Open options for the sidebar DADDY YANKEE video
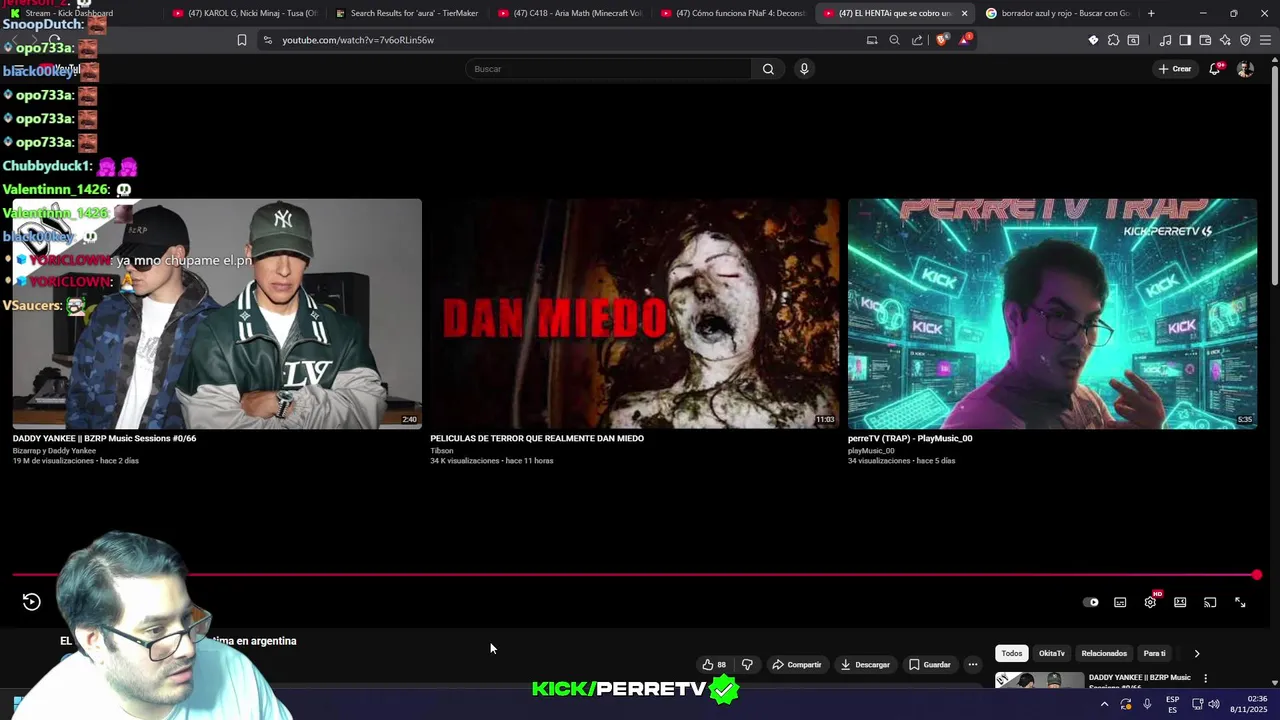This screenshot has width=1280, height=720. coord(1205,678)
